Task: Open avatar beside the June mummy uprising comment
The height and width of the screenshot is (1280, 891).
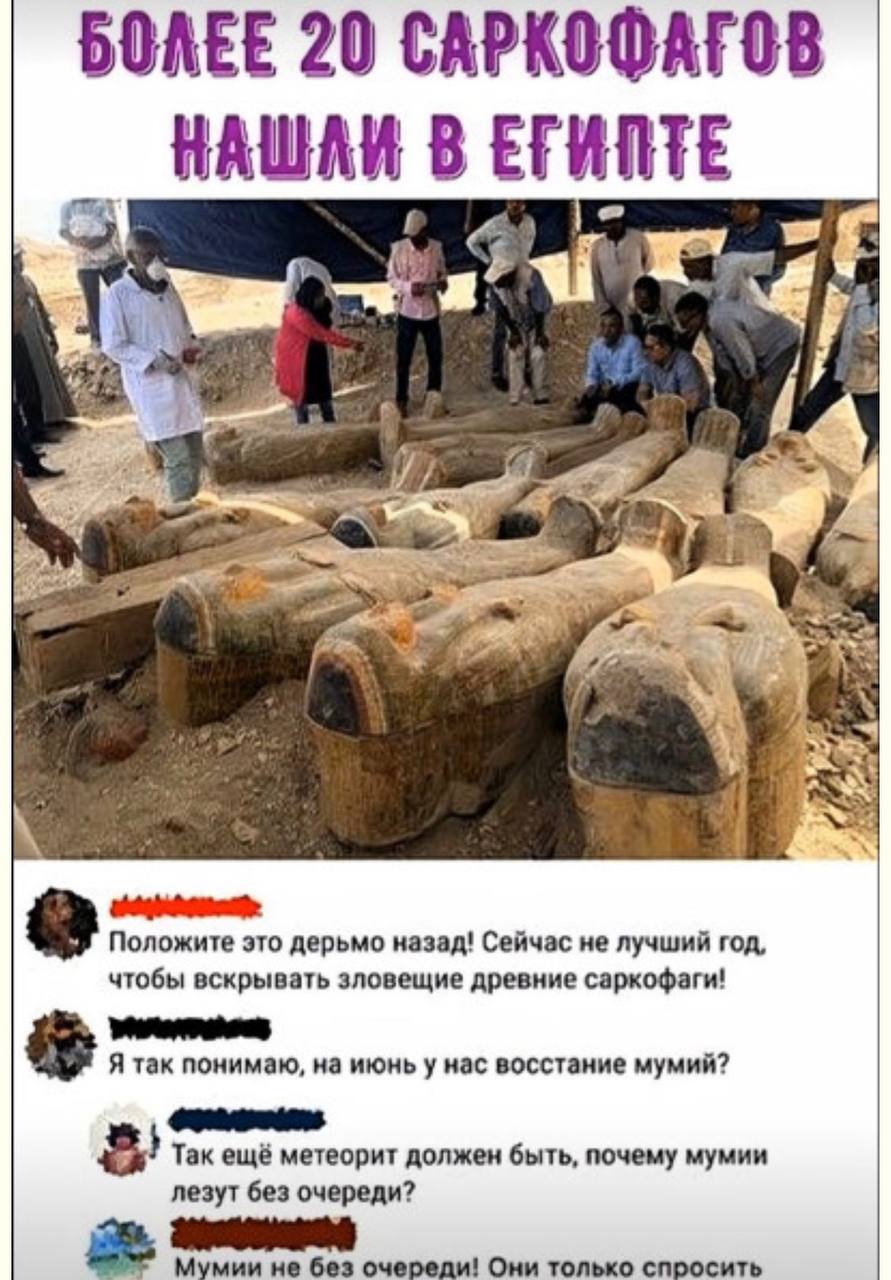Action: (61, 1045)
